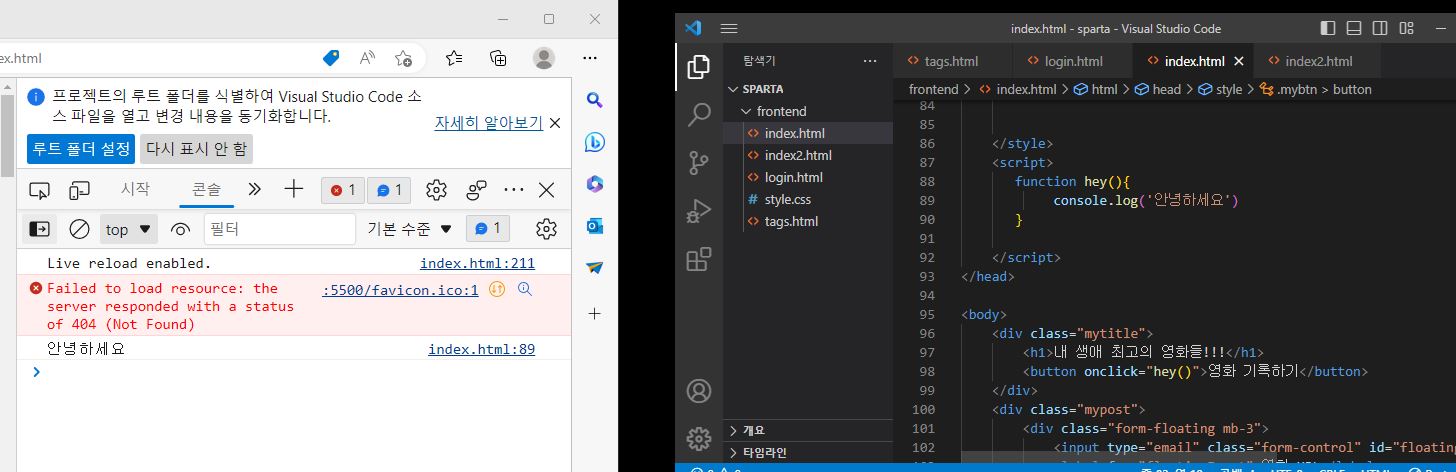Open the Extensions view in VS Code
Viewport: 1456px width, 472px height.
pyautogui.click(x=699, y=259)
